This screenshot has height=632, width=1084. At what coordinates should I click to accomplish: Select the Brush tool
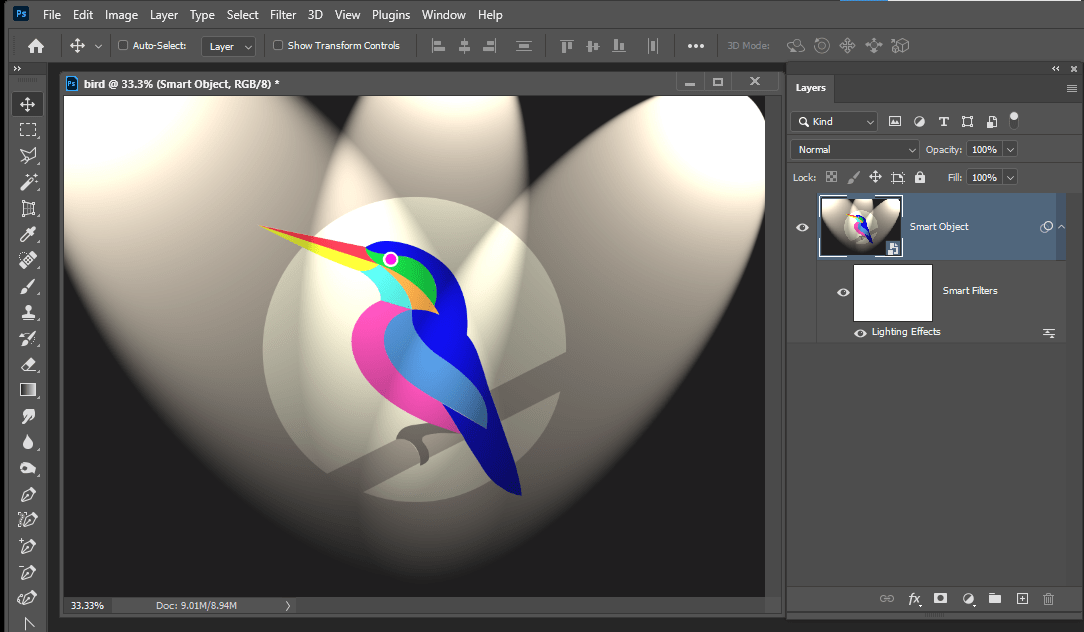tap(27, 286)
